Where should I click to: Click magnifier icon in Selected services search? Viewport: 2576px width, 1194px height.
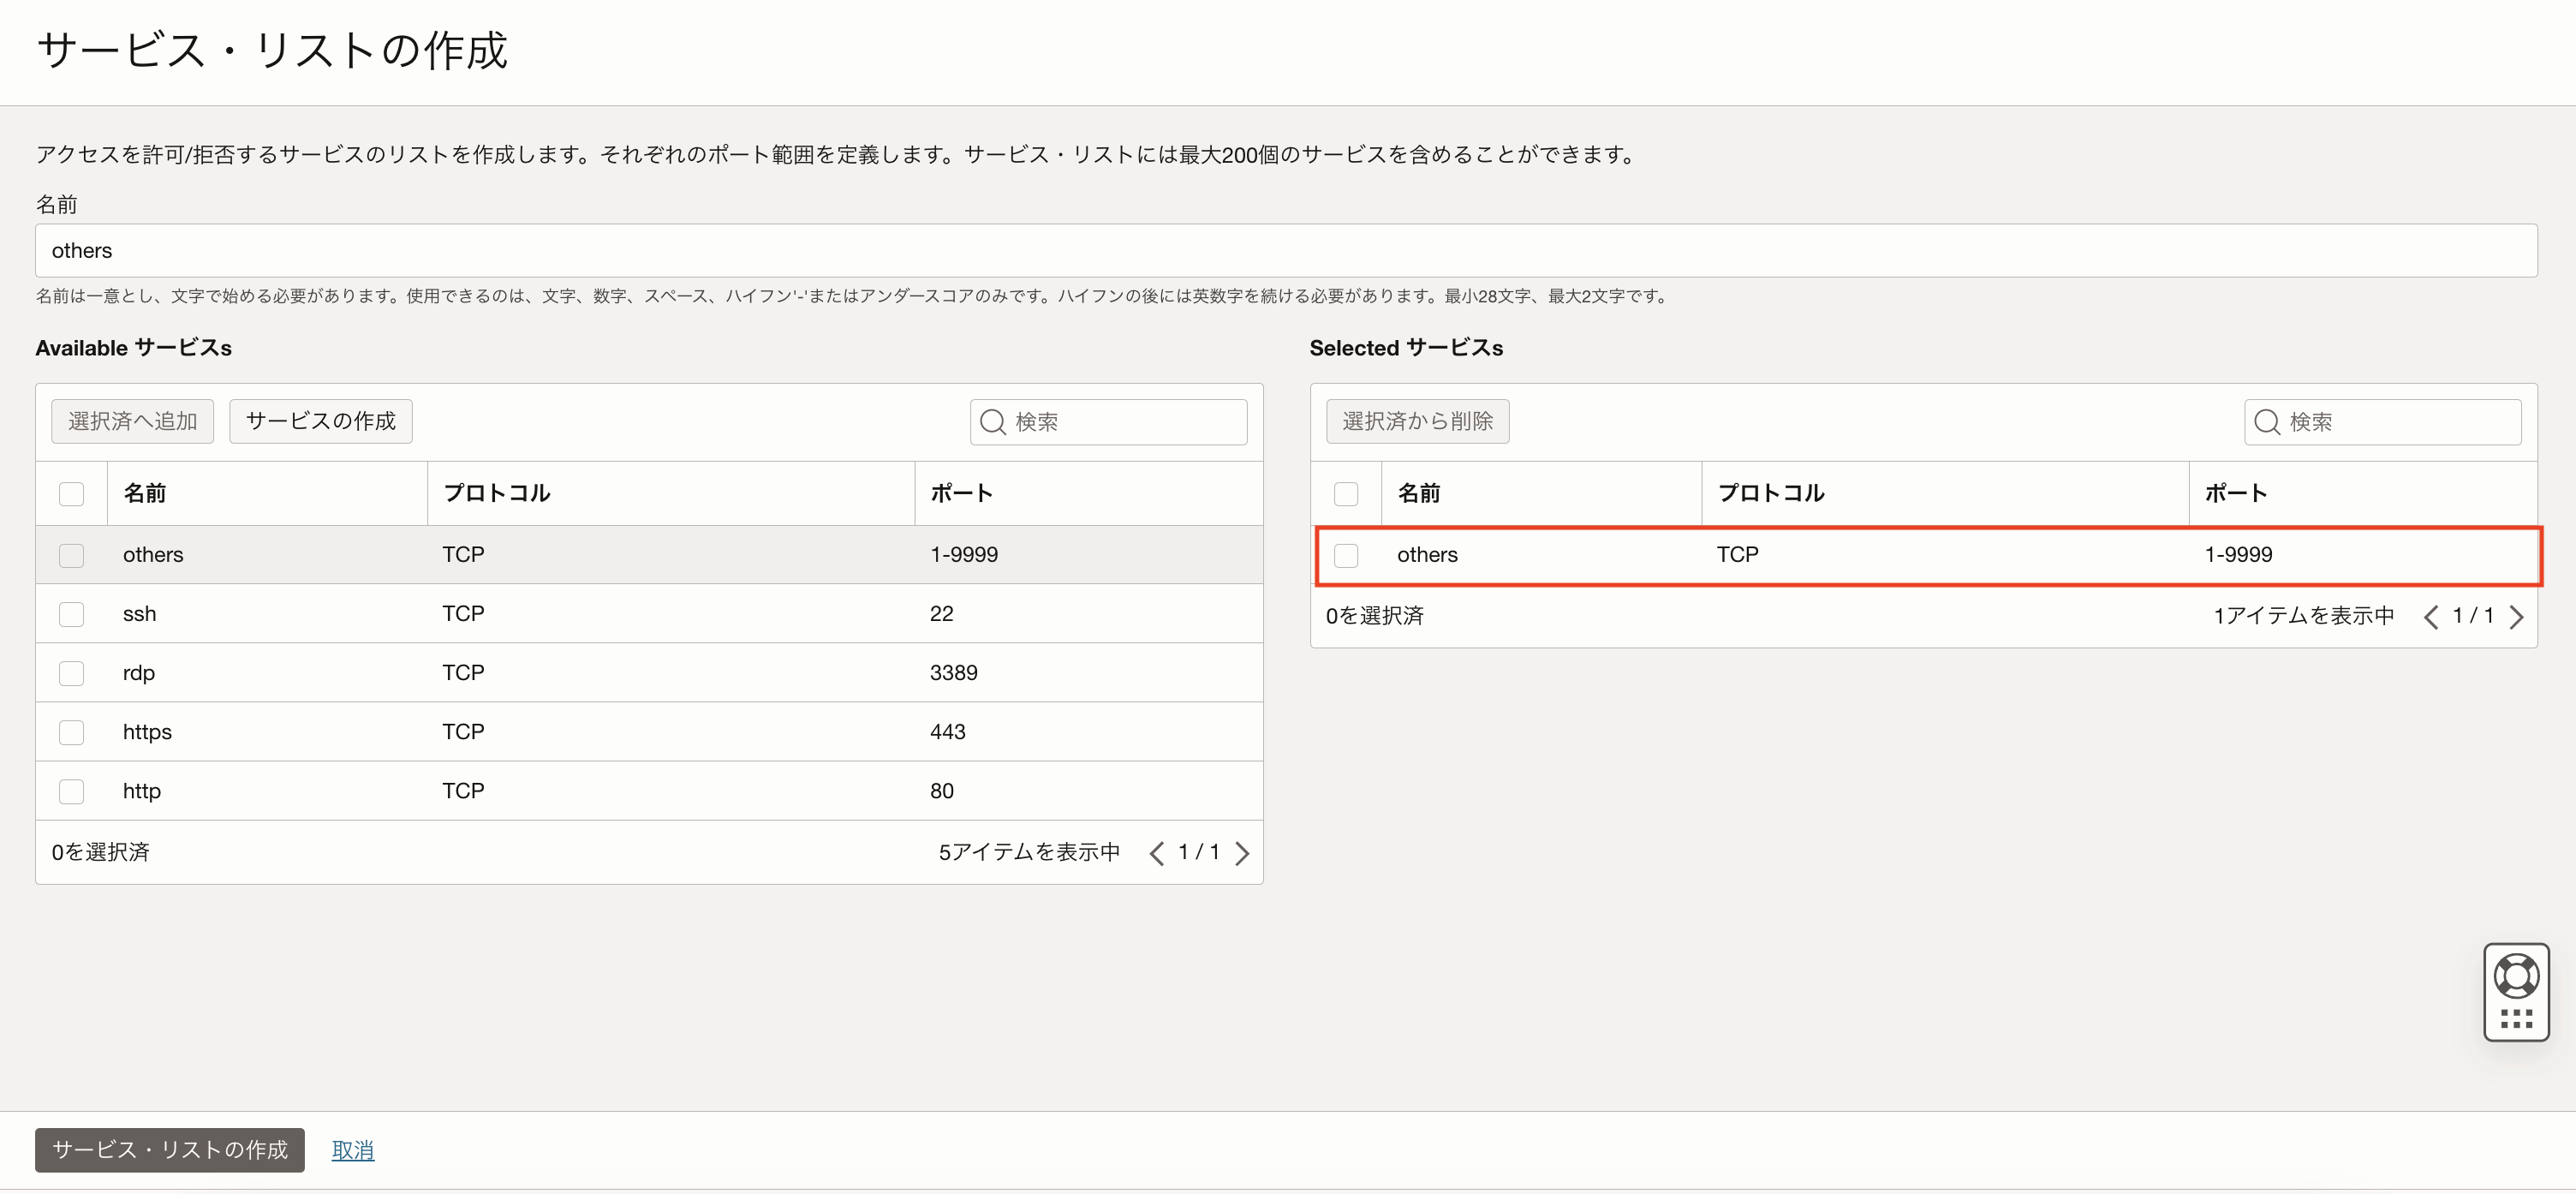(2267, 422)
